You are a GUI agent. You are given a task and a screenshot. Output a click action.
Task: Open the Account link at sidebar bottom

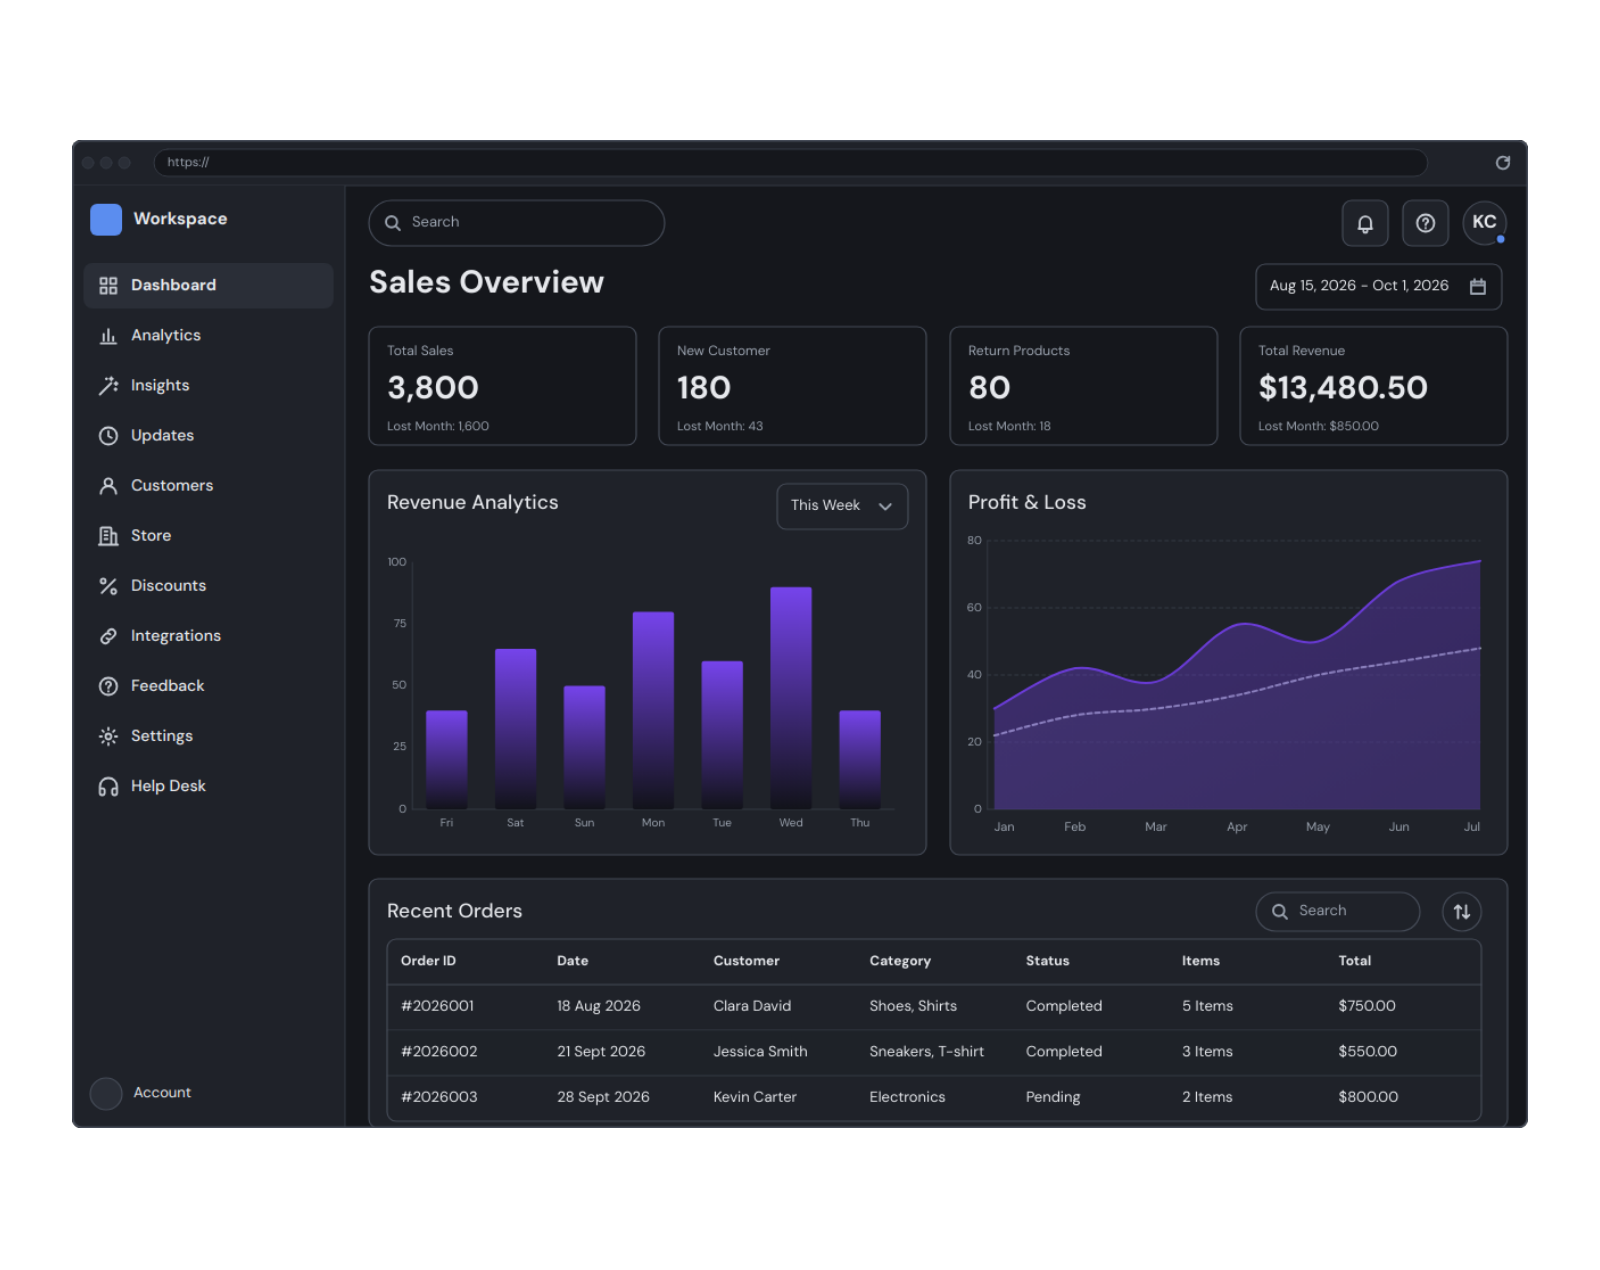tap(162, 1092)
